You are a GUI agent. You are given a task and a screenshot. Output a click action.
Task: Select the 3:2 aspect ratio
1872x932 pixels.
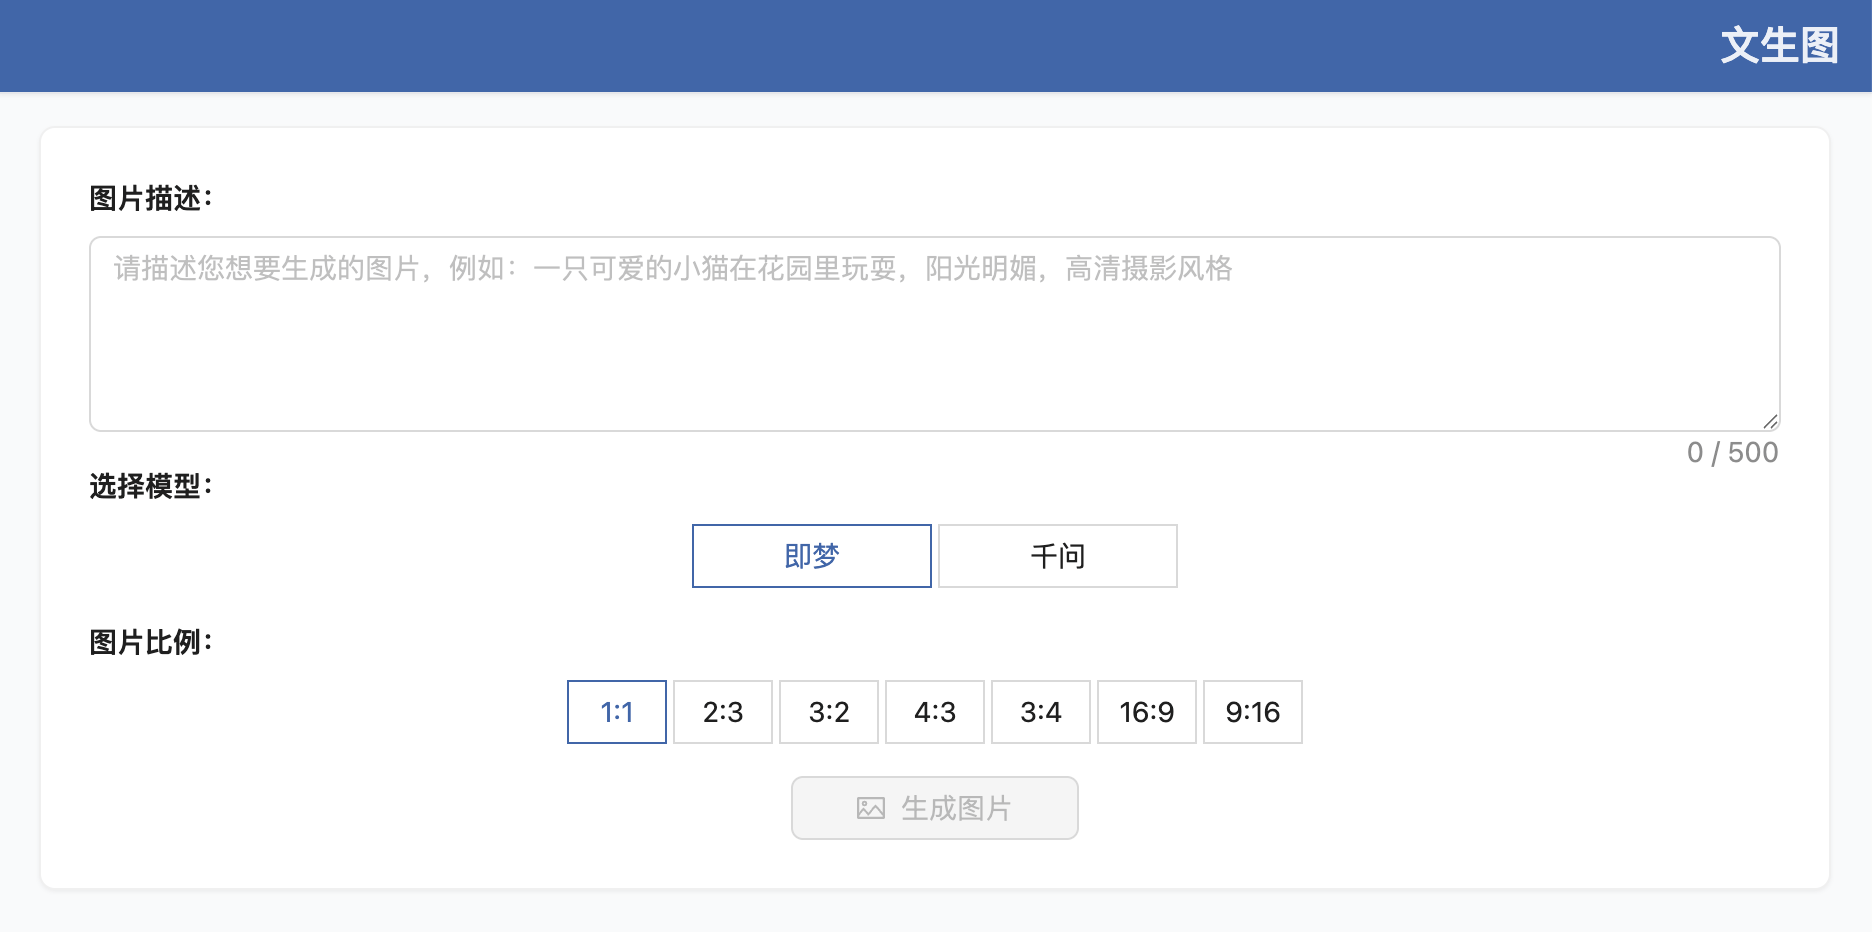(829, 712)
